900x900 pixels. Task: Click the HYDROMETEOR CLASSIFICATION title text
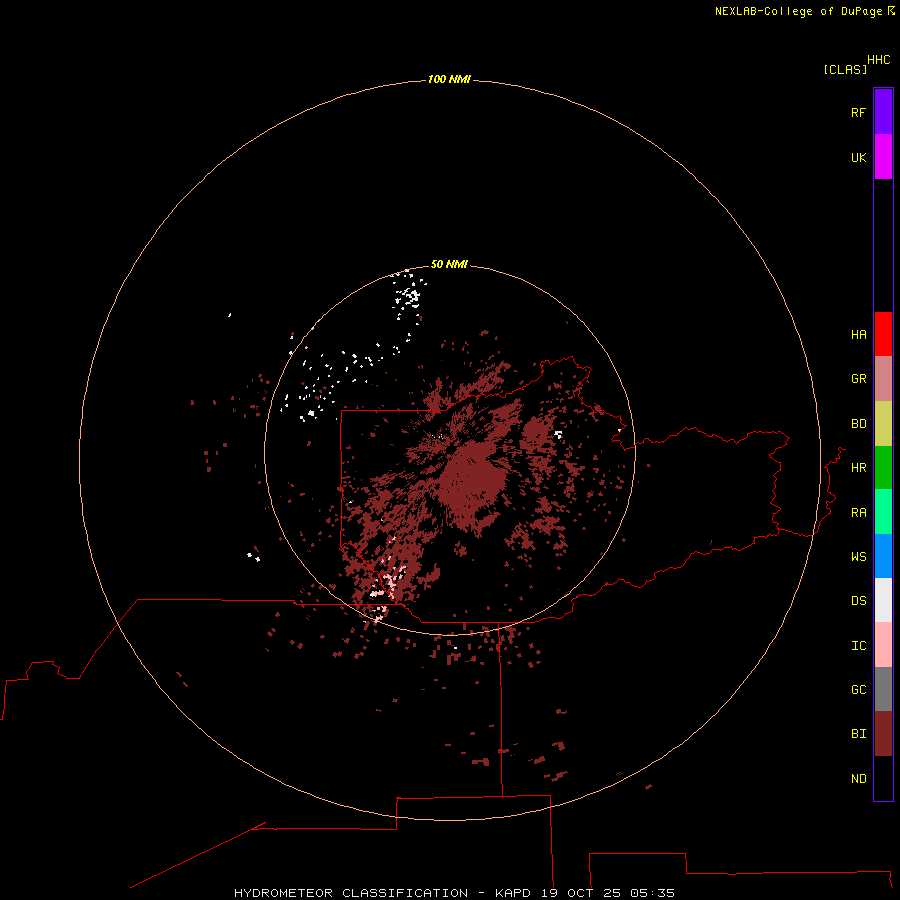(351, 893)
